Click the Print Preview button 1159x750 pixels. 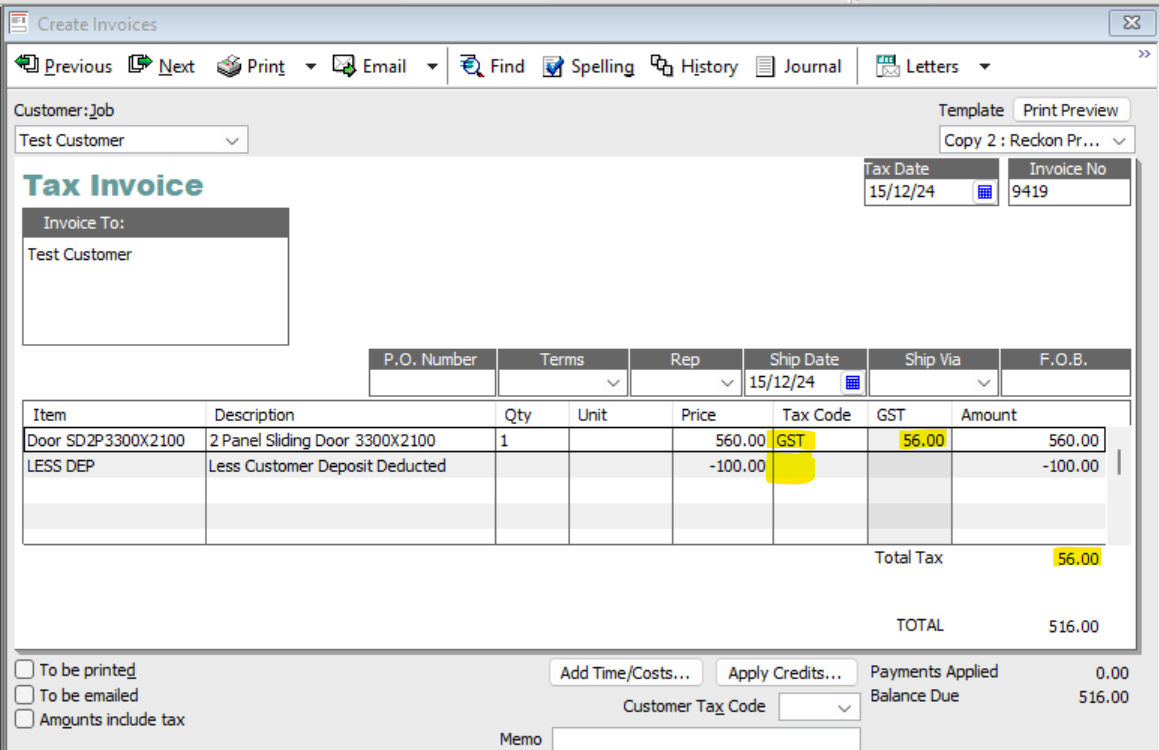(x=1070, y=110)
